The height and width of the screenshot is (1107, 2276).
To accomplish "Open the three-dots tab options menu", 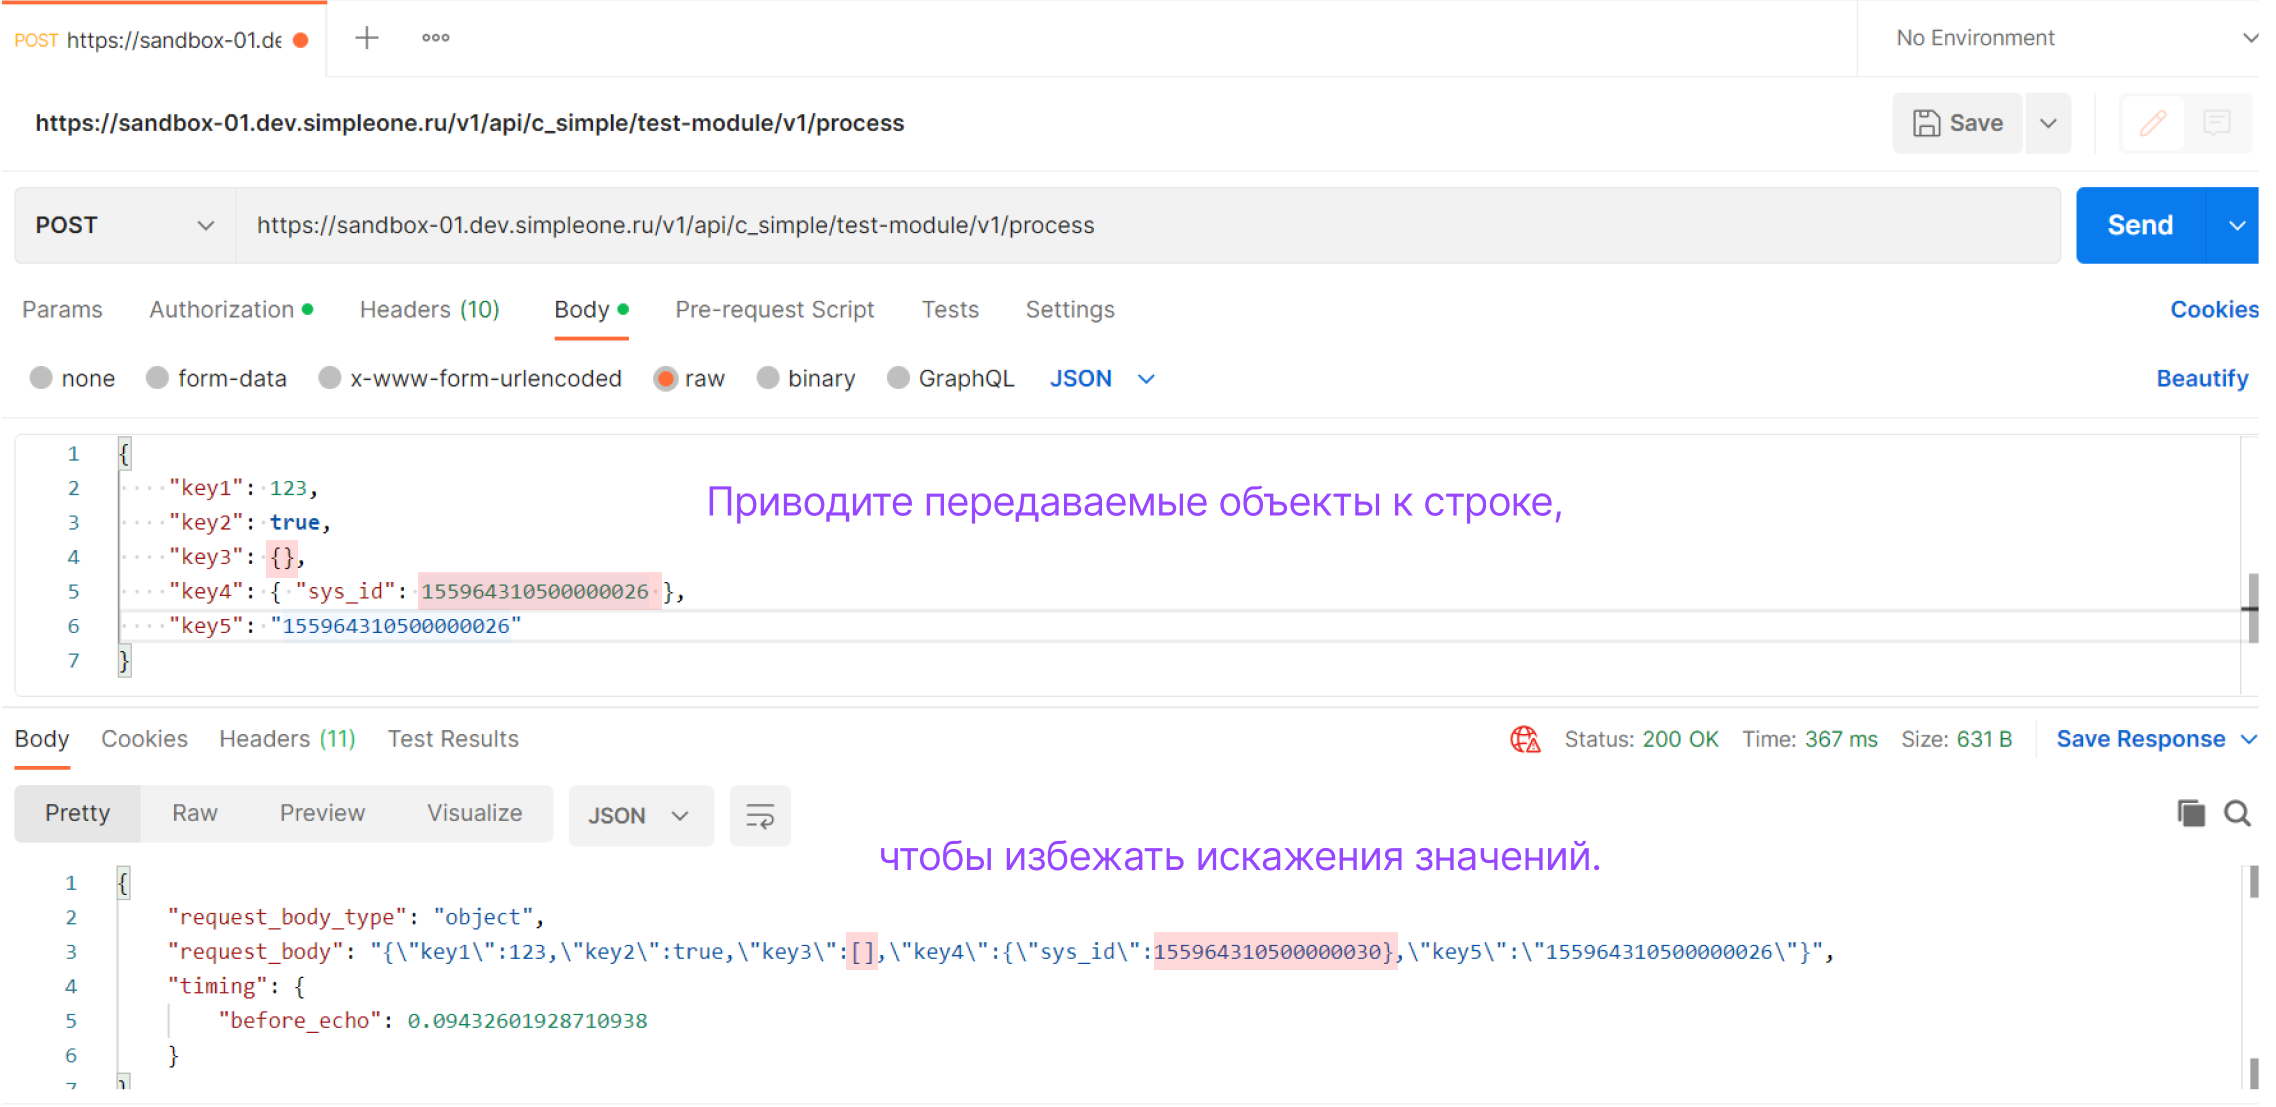I will click(x=435, y=38).
